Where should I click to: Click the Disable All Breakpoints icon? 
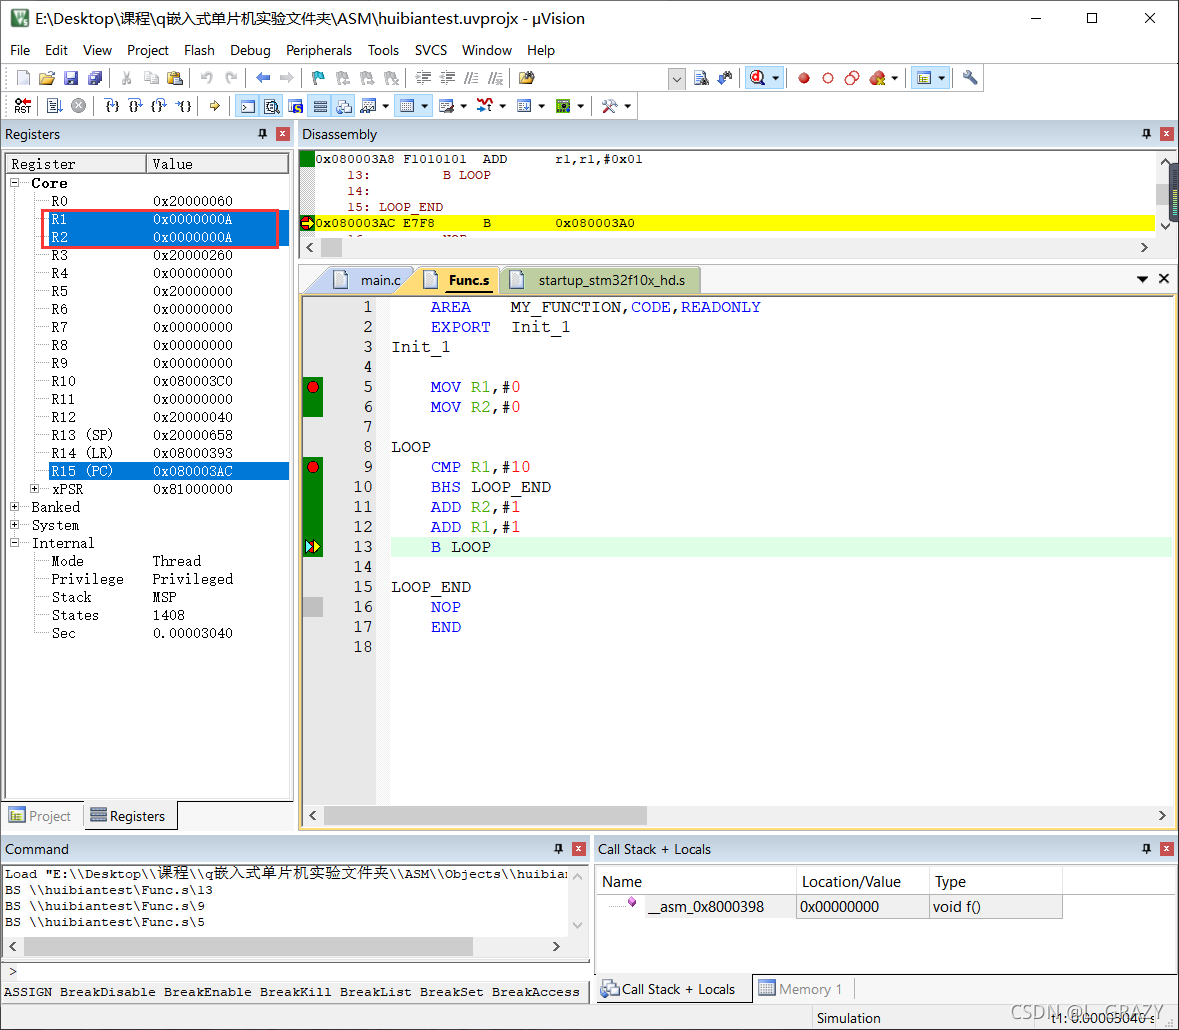click(852, 77)
